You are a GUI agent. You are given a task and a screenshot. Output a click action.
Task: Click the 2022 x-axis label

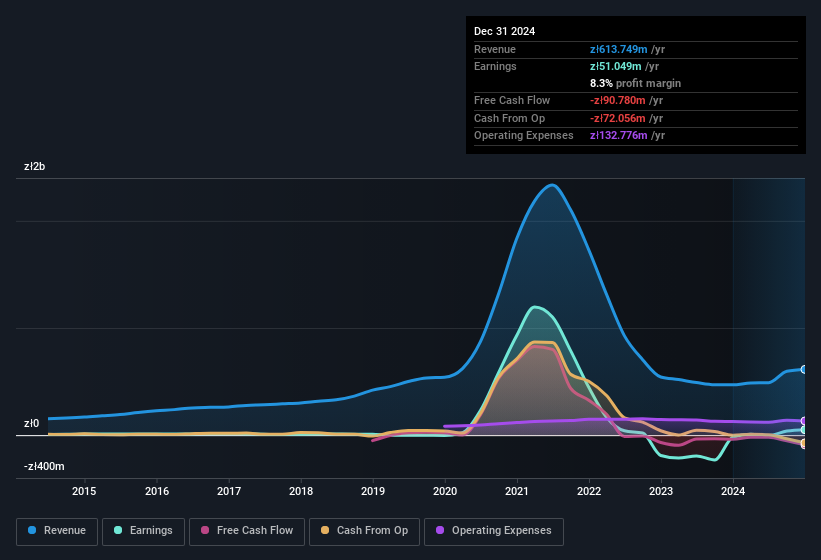(x=589, y=491)
